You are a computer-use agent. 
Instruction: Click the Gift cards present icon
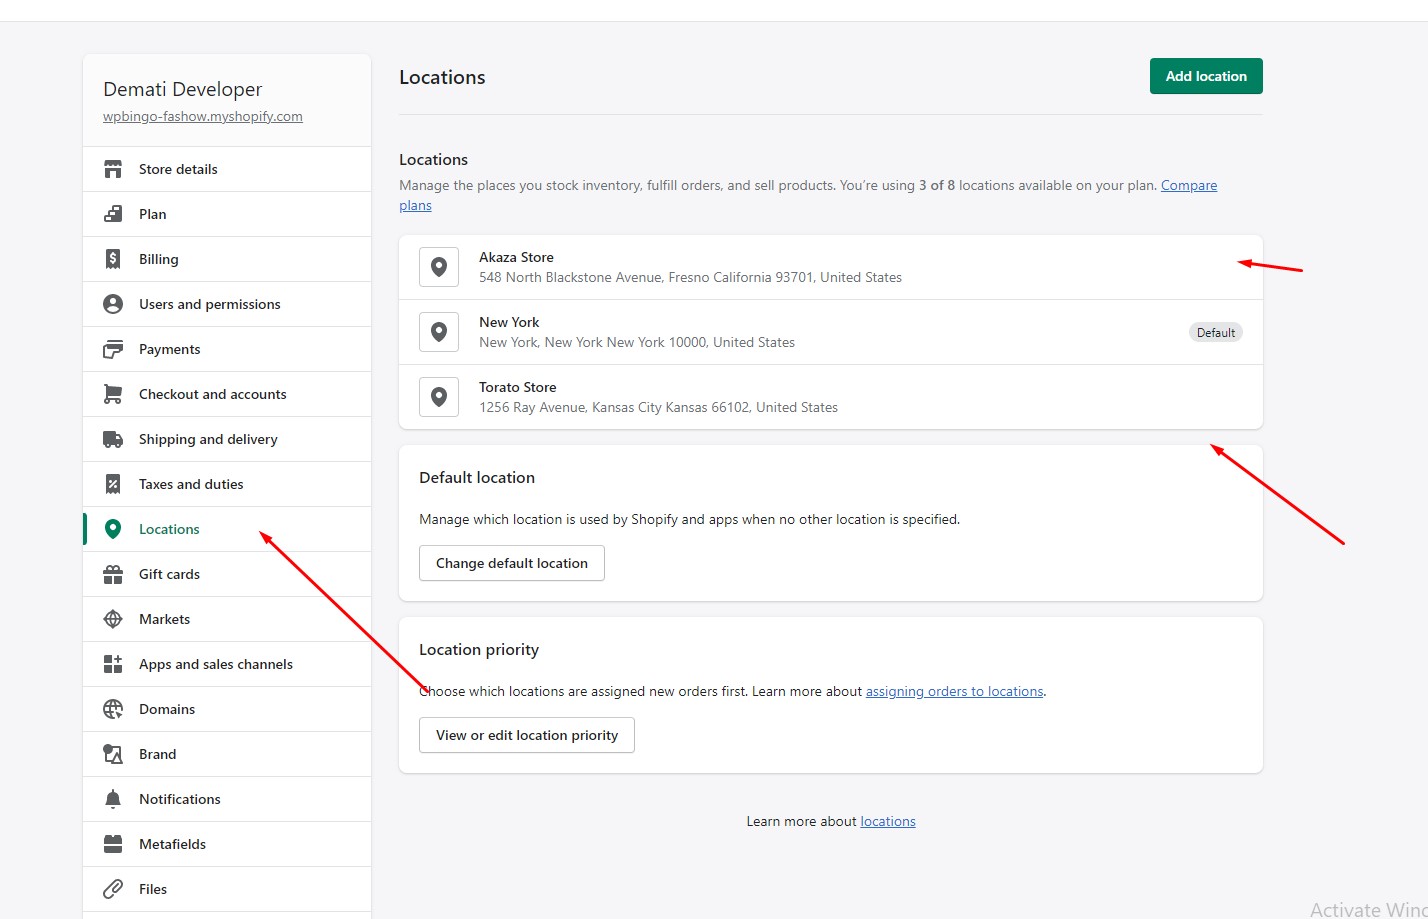click(x=113, y=574)
